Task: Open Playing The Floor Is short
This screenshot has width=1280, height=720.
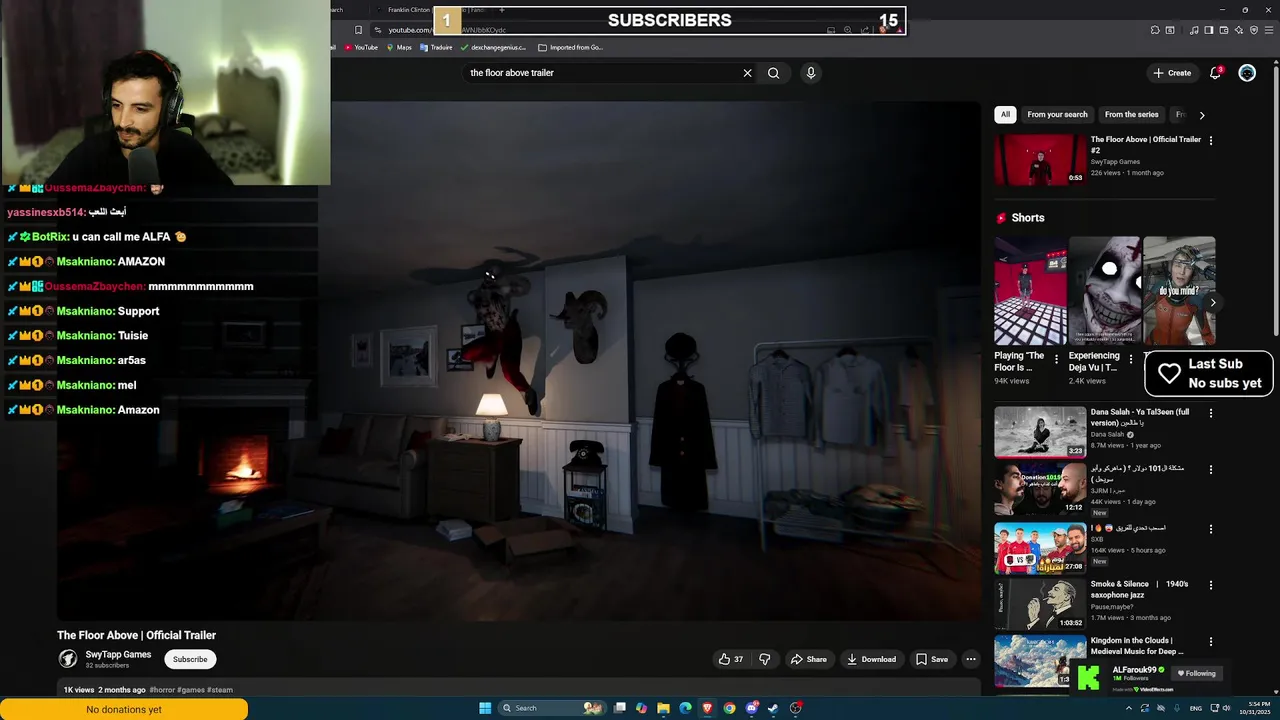Action: (1030, 291)
